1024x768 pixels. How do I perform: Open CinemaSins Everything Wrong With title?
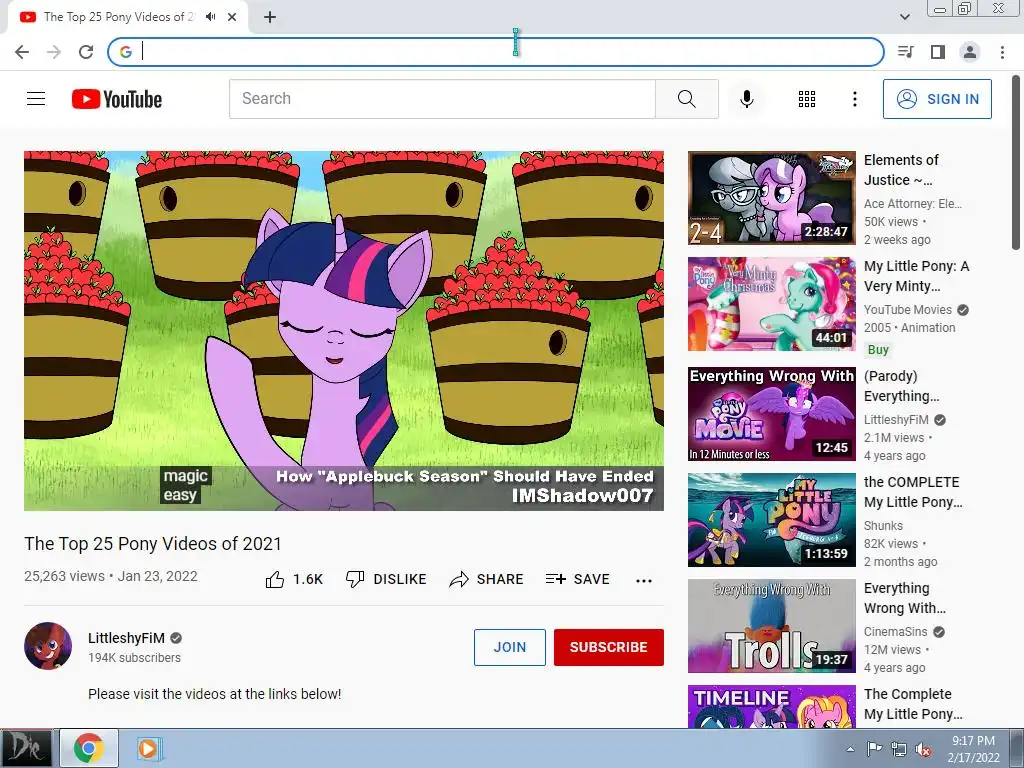point(904,598)
